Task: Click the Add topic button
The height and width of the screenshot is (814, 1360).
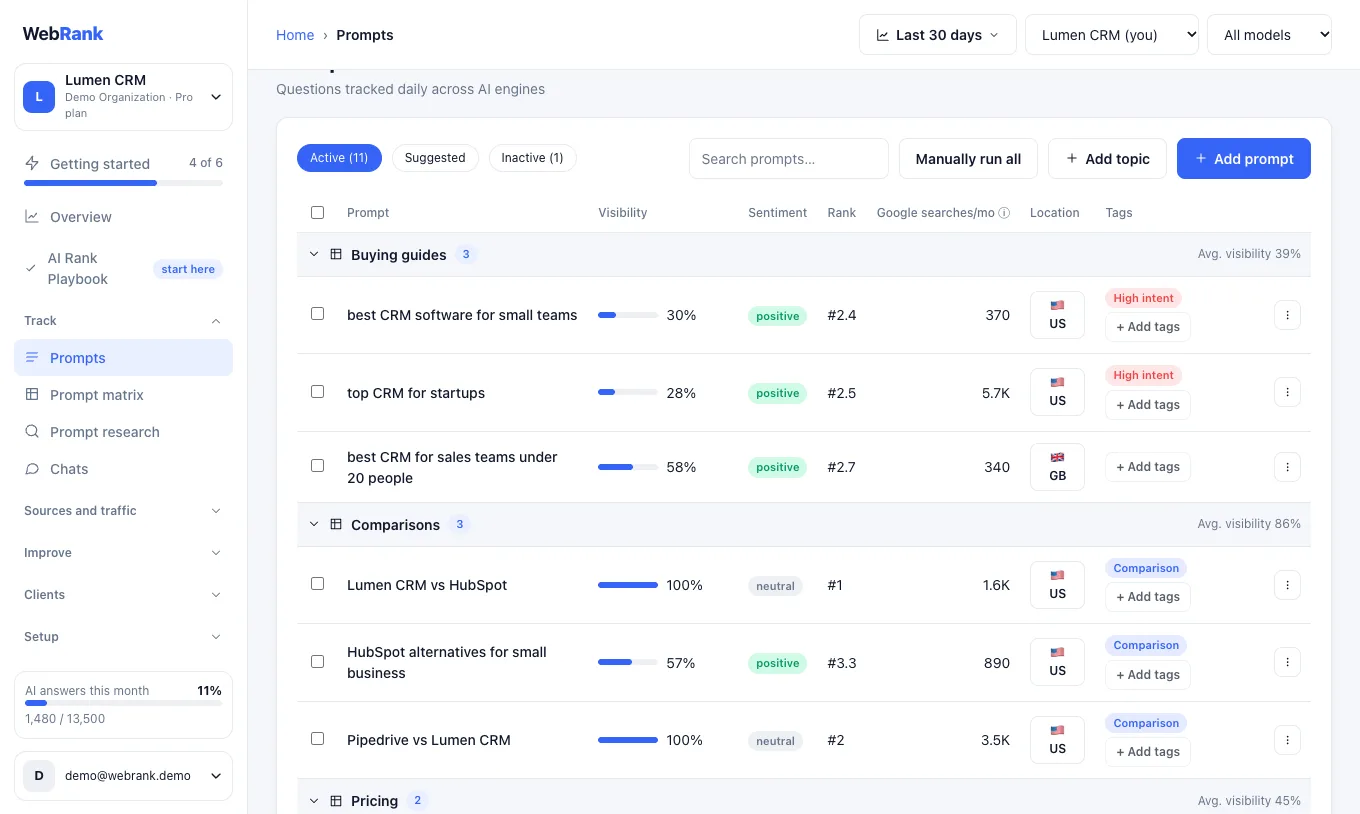Action: pos(1107,159)
